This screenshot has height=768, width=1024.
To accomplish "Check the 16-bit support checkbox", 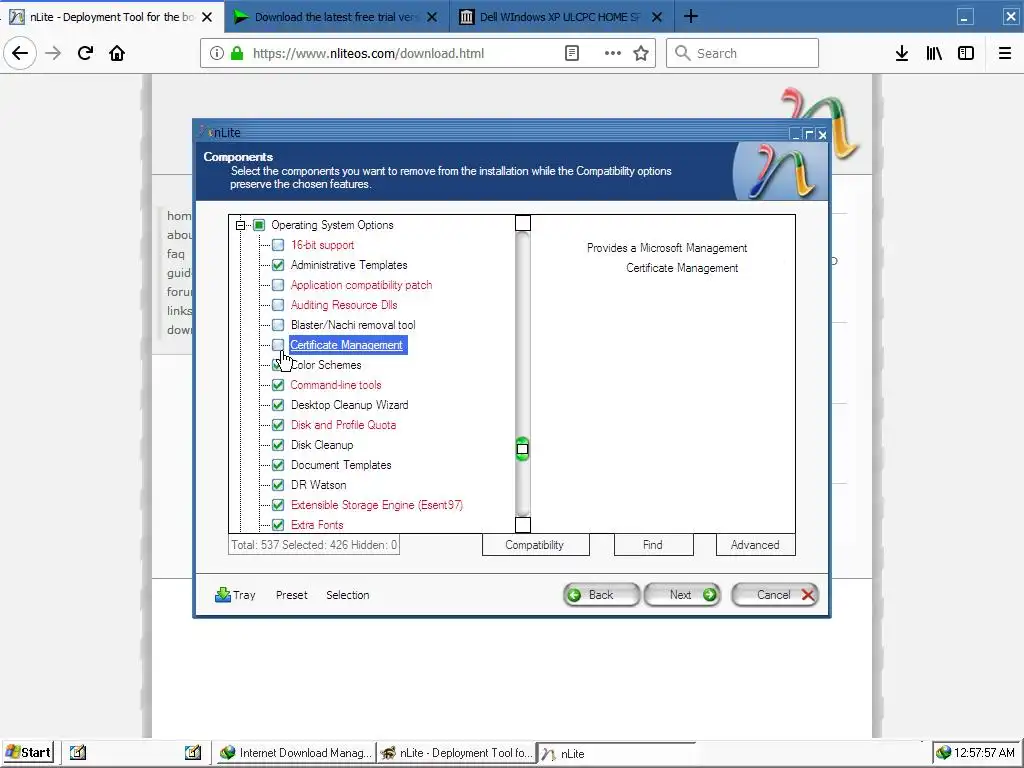I will click(278, 245).
